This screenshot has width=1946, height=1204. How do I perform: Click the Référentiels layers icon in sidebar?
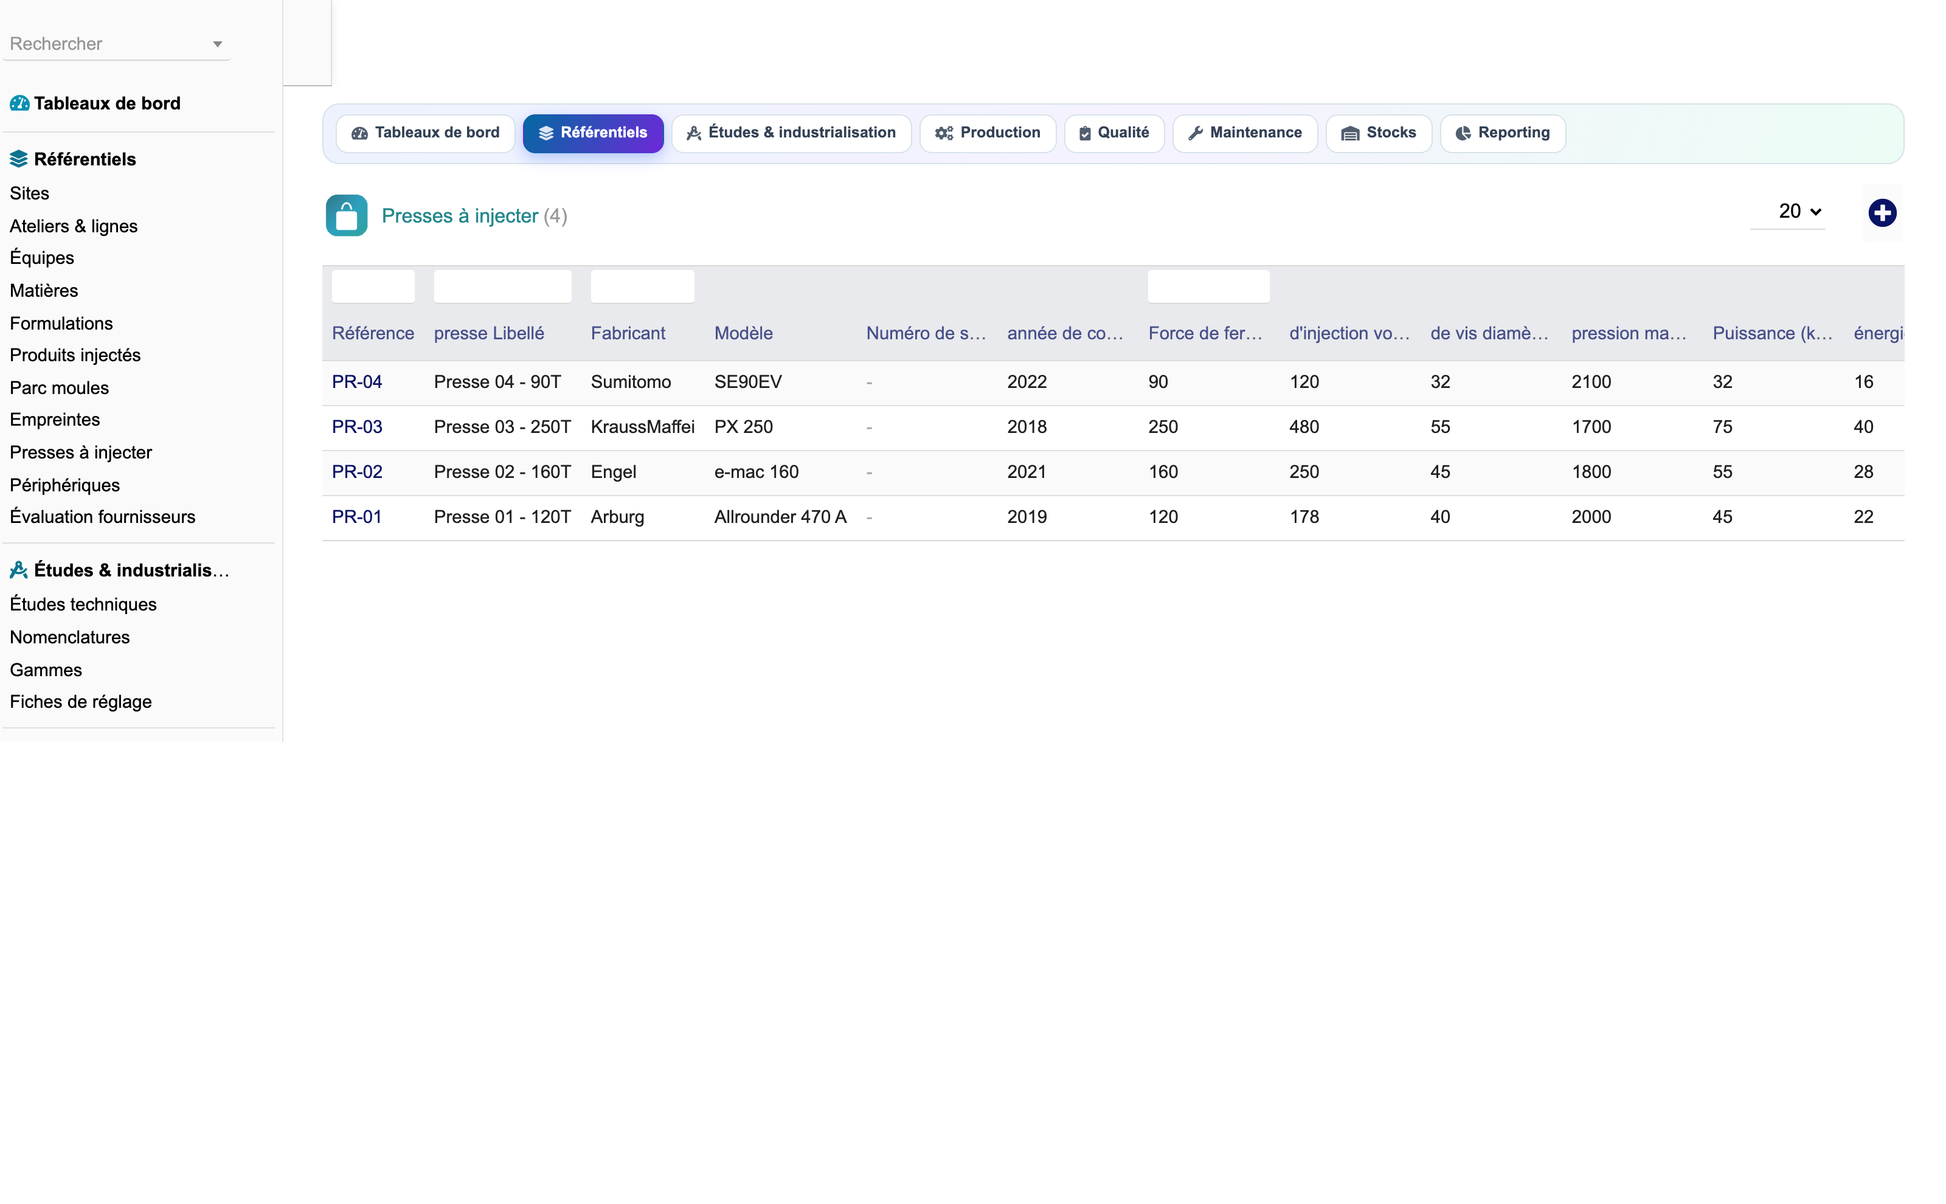coord(19,159)
